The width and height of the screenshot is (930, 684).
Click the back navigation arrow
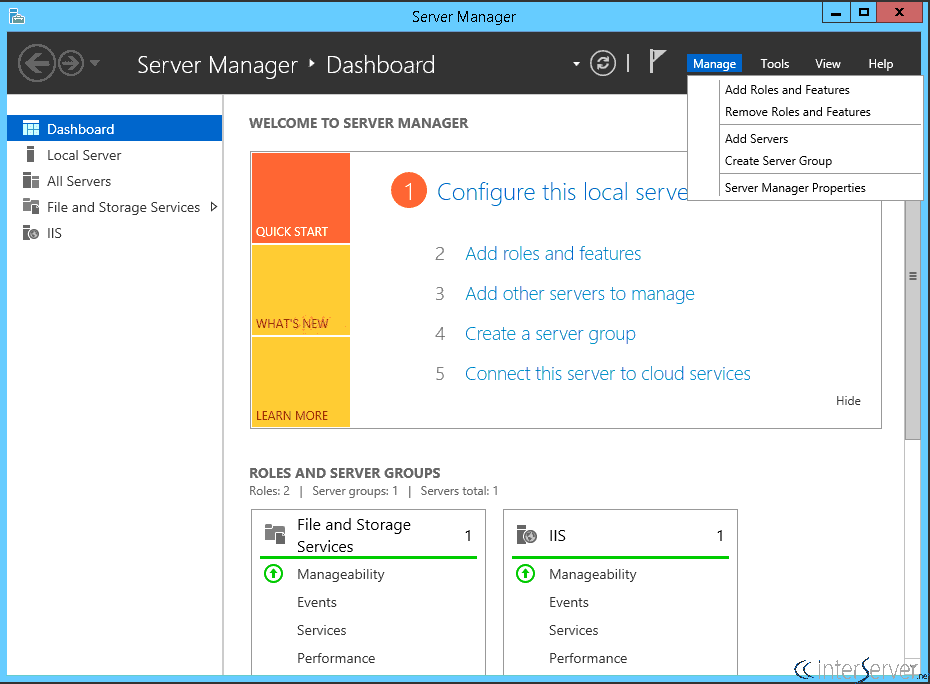coord(37,63)
